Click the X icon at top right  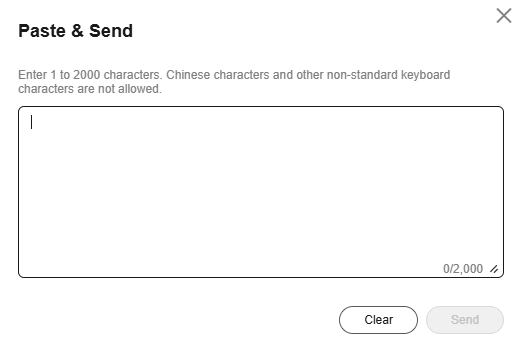pyautogui.click(x=504, y=15)
